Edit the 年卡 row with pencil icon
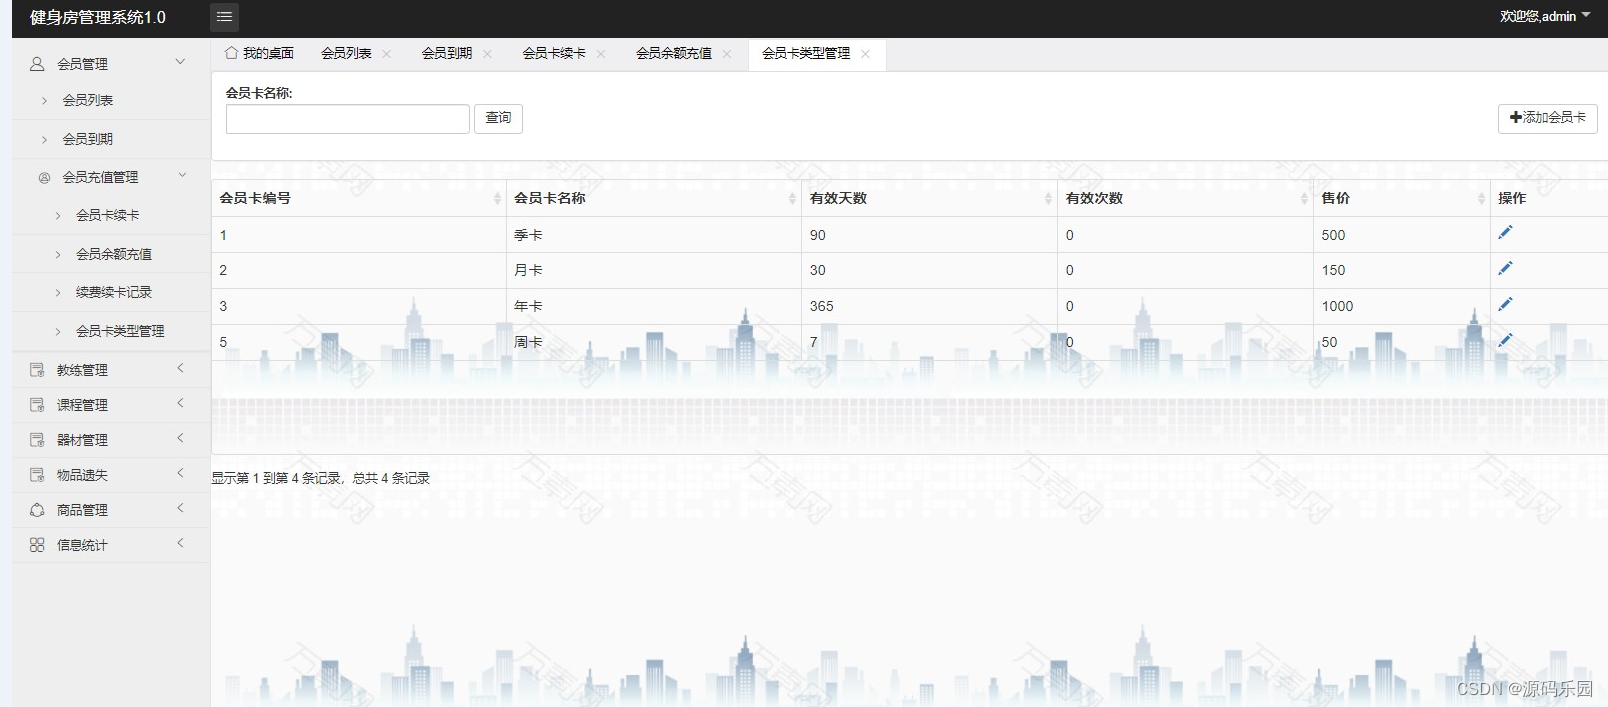Viewport: 1608px width, 707px height. 1505,304
